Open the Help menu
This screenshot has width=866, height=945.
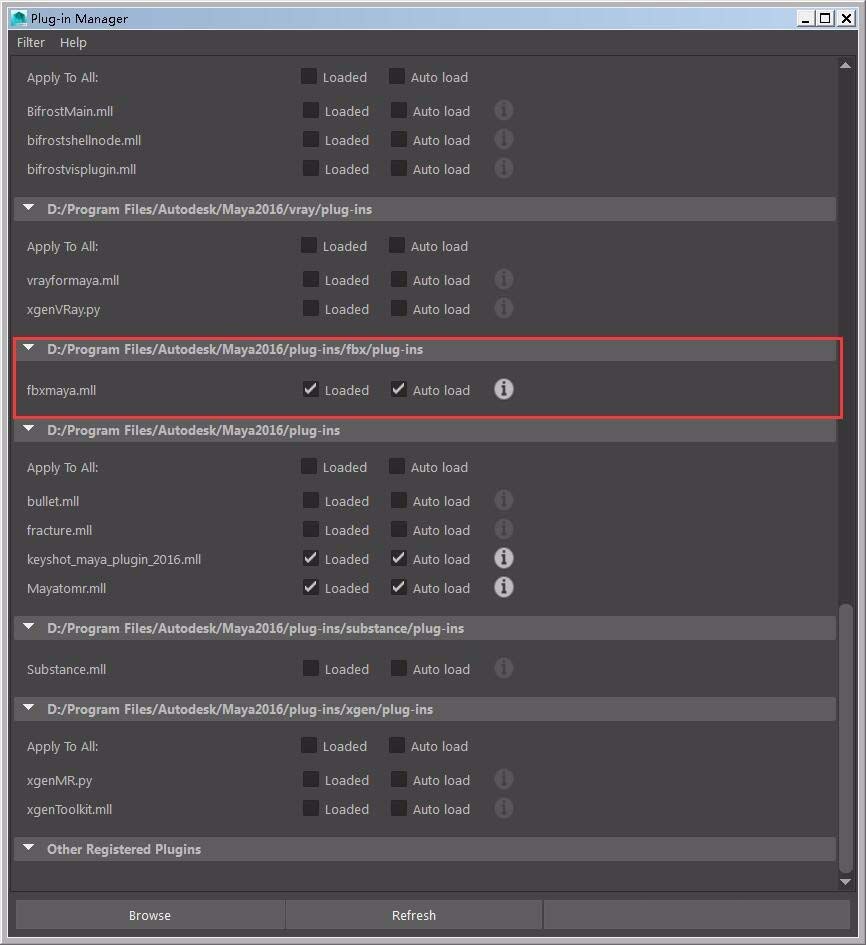click(x=73, y=42)
